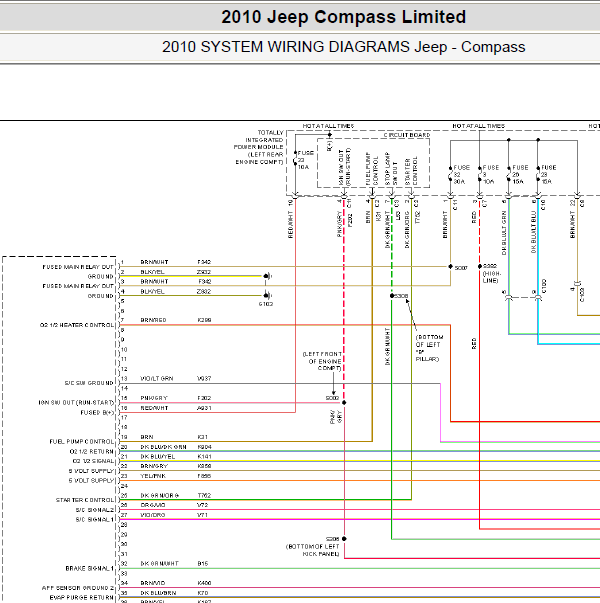Viewport: 600px width, 603px height.
Task: Click "FUEL PUMP CONTROL" label beside pin 19
Action: tap(82, 441)
